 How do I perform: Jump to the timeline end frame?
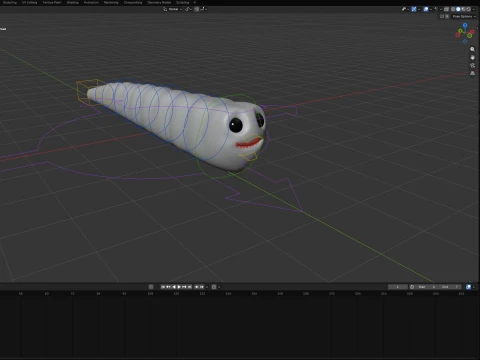pos(190,287)
